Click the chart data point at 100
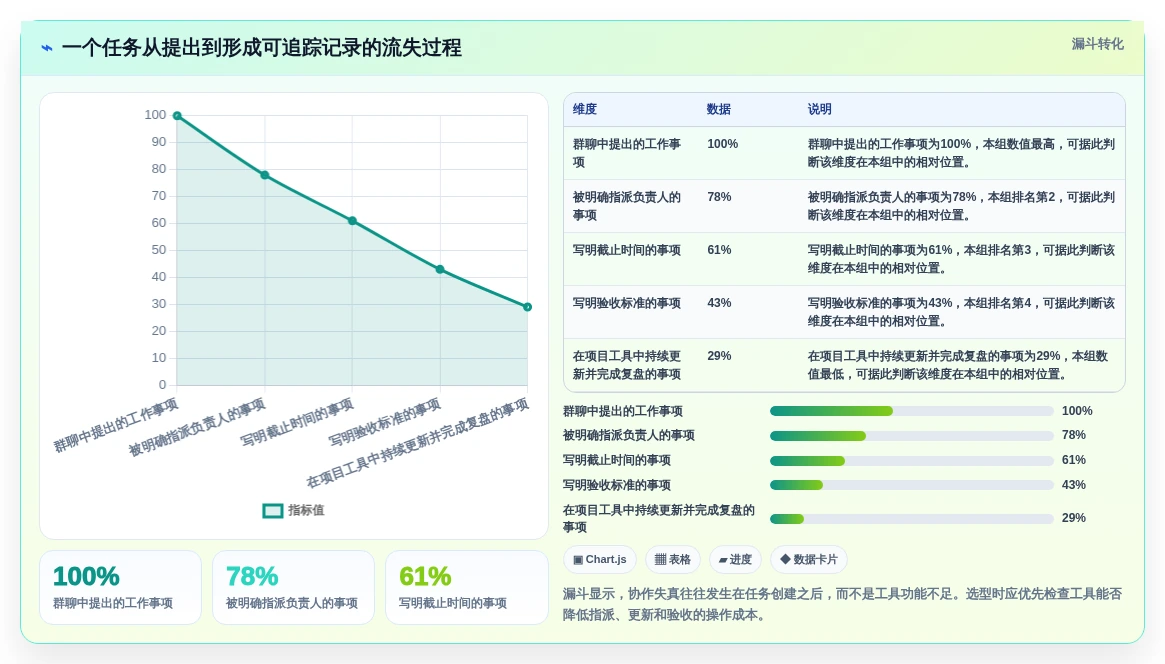This screenshot has height=664, width=1165. [177, 116]
